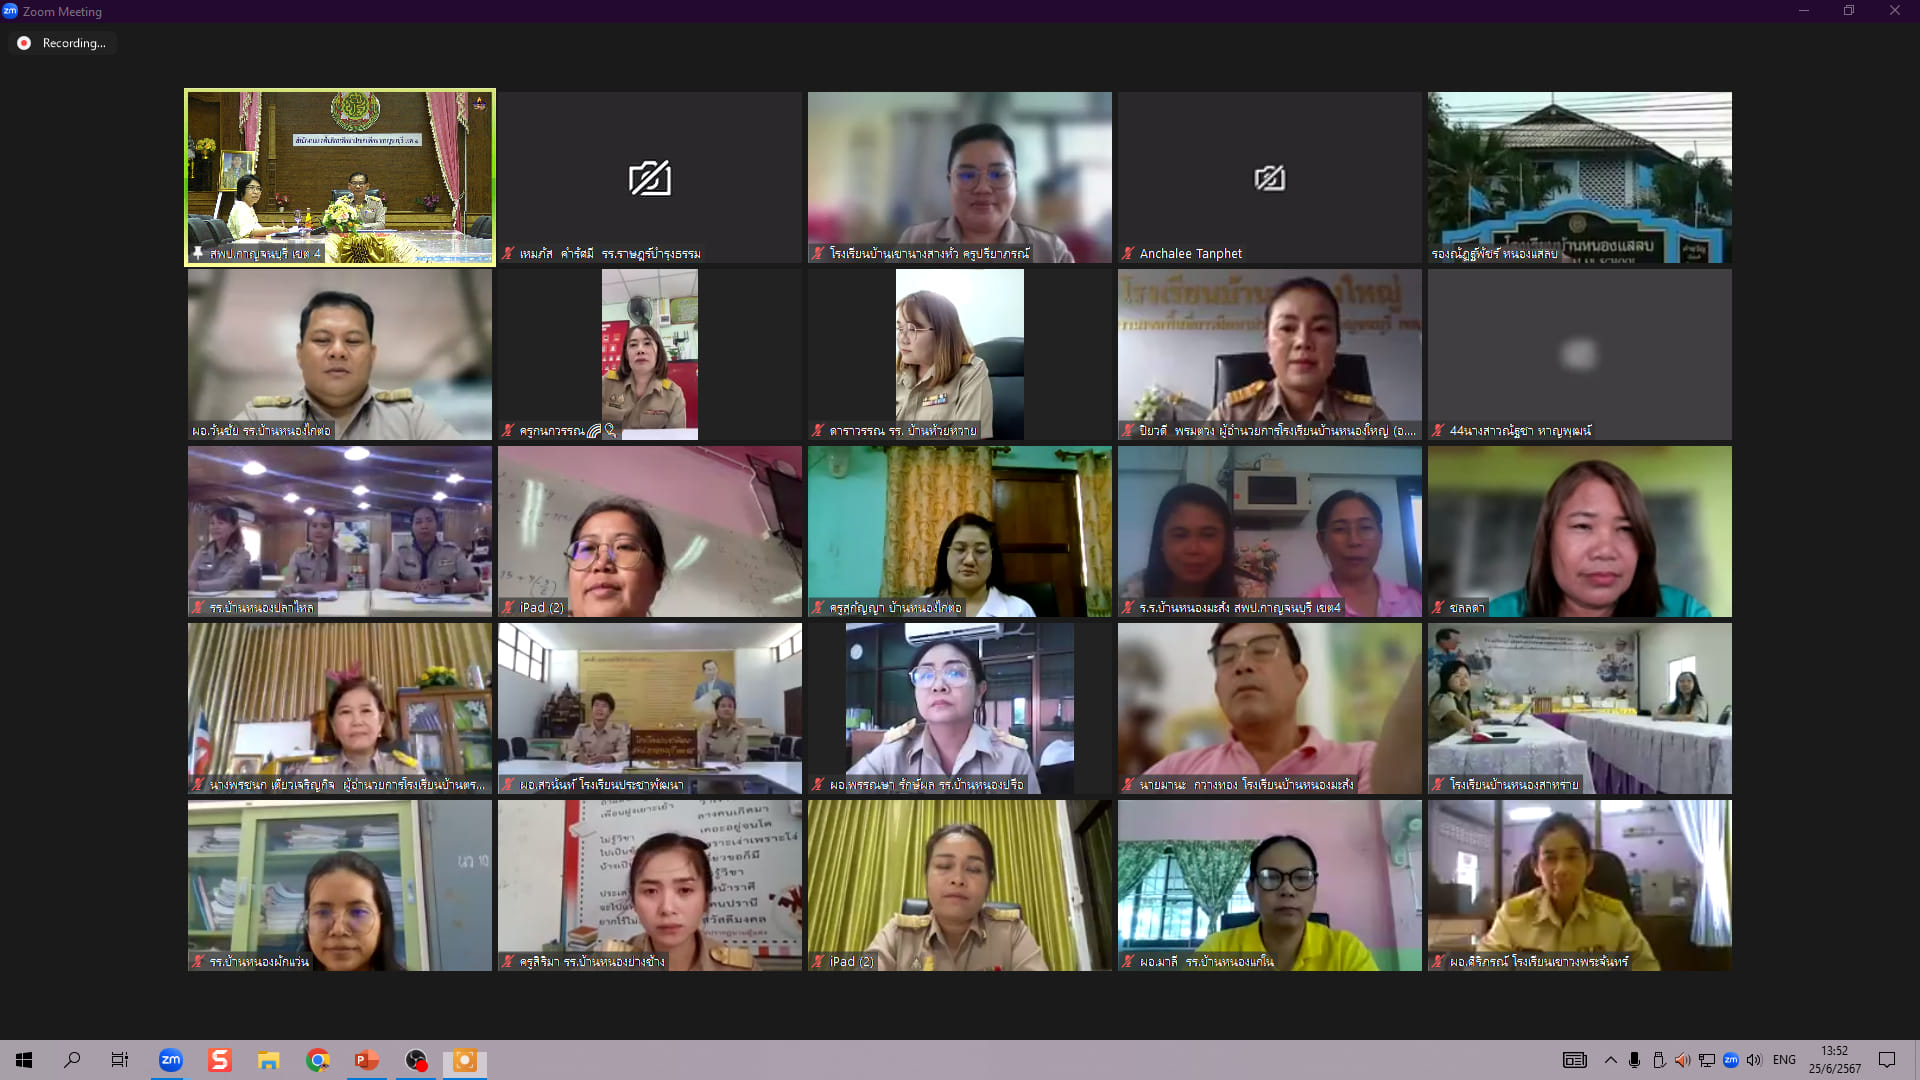Image resolution: width=1920 pixels, height=1080 pixels.
Task: Click the pin icon beside สพป.กาญจนบุรี เขต 4
Action: point(198,254)
